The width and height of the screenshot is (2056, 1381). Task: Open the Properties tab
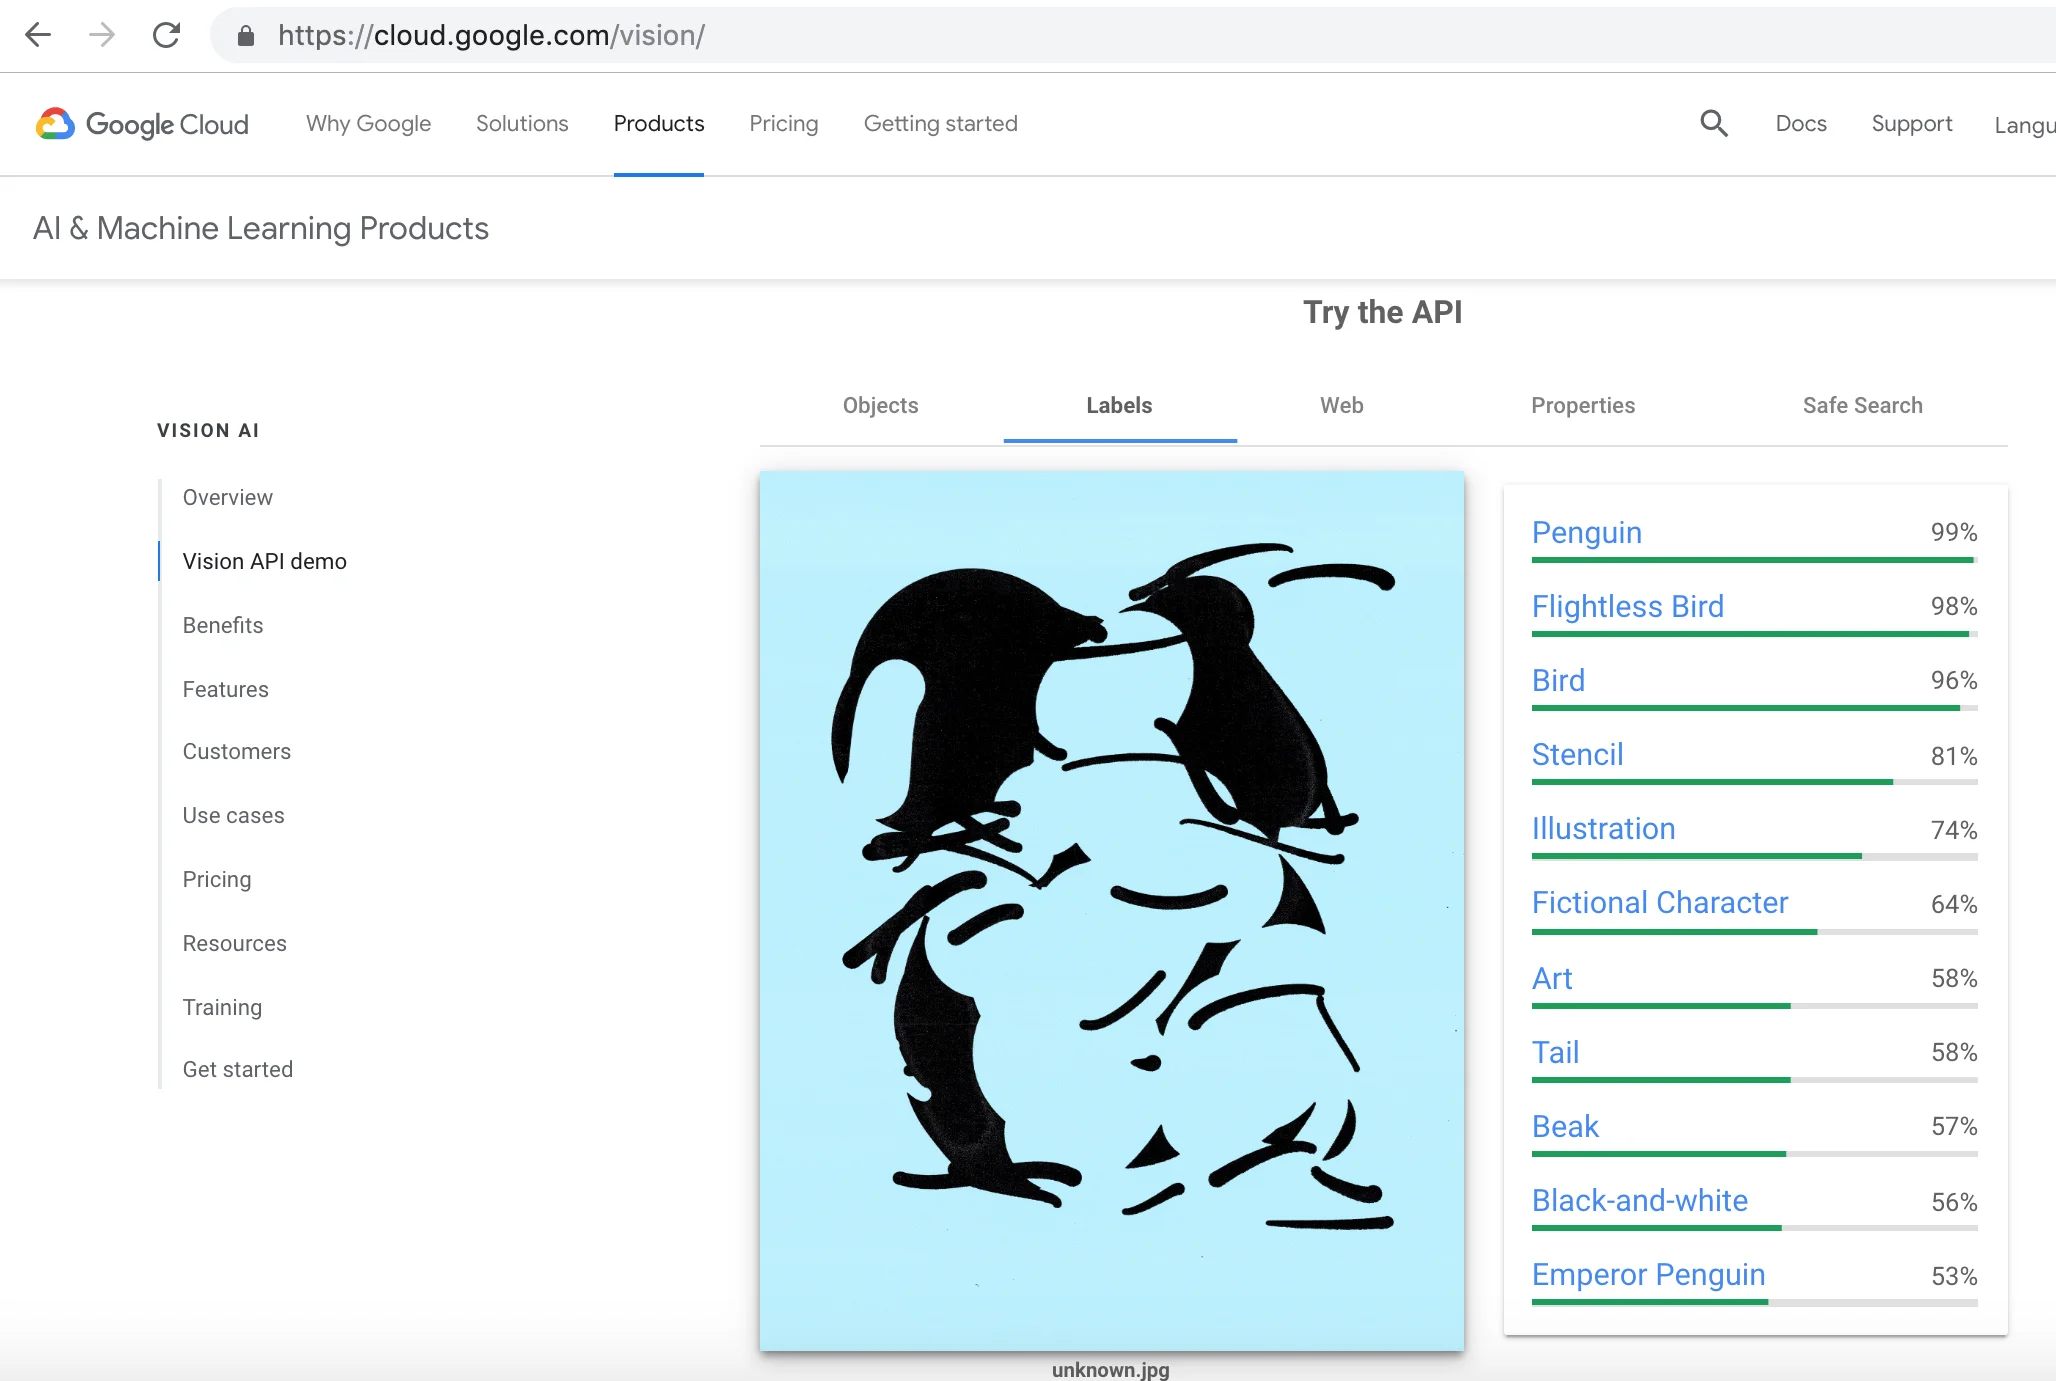pos(1582,406)
